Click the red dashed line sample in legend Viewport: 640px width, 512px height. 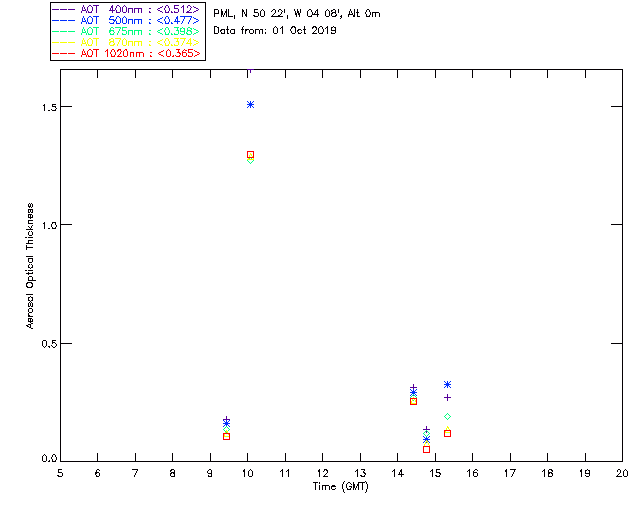pyautogui.click(x=64, y=53)
